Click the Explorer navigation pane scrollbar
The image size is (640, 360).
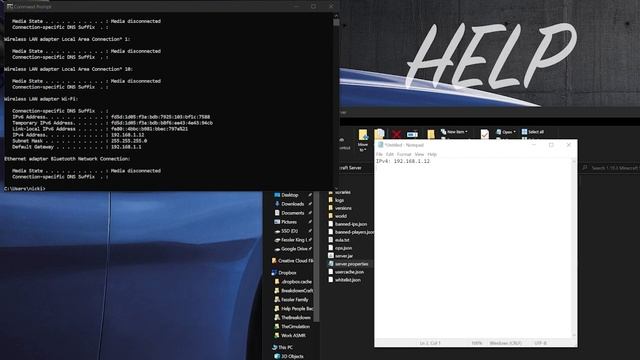[x=316, y=256]
